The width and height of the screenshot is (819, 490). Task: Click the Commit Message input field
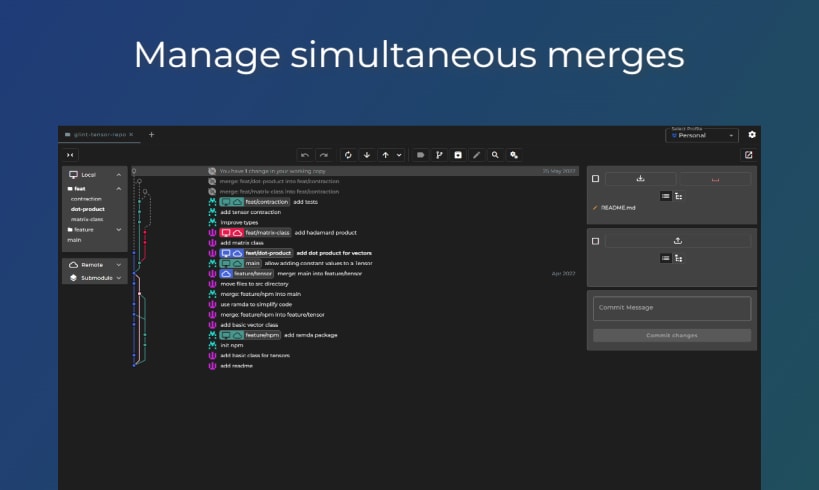point(672,309)
